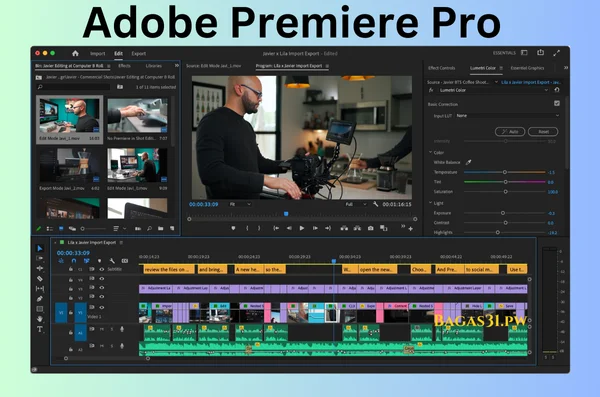The width and height of the screenshot is (600, 397).
Task: Reset the Lumetri Color effect icon
Action: pos(557,90)
